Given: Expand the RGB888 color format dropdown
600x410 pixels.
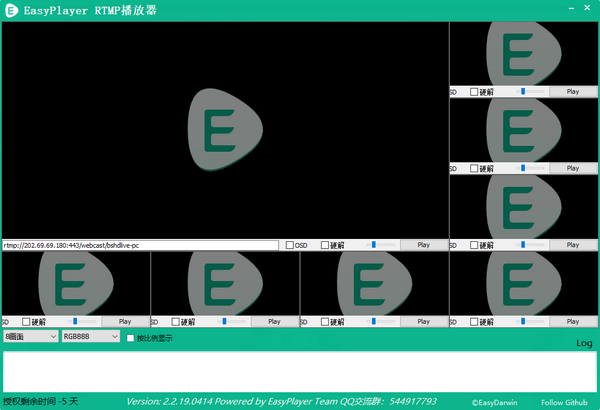Looking at the screenshot, I should [89, 338].
